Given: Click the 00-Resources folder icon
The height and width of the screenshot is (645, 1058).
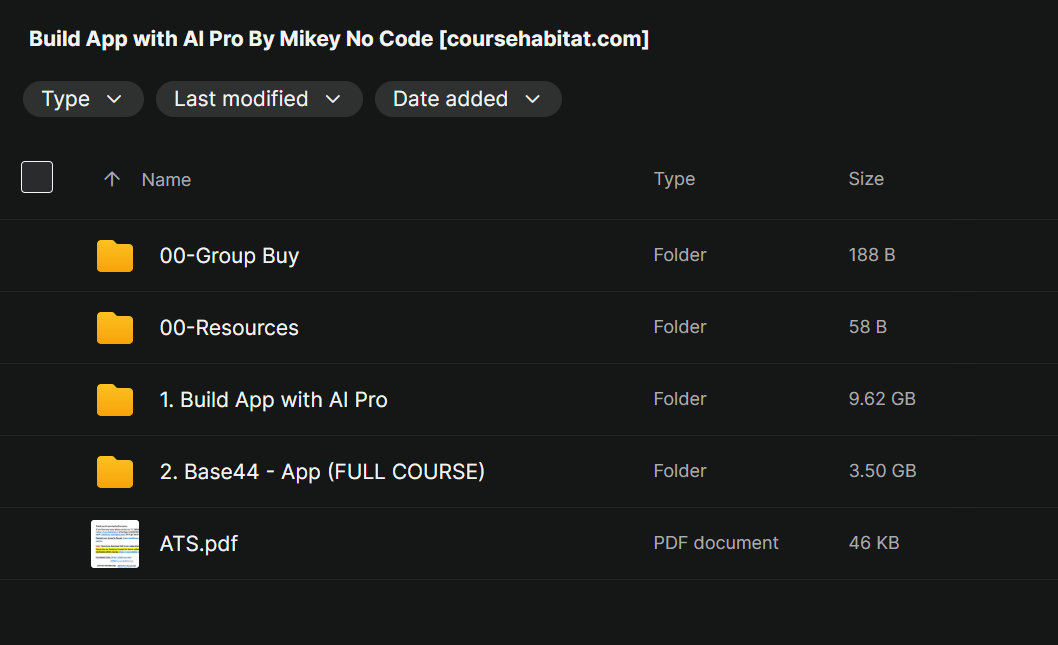Looking at the screenshot, I should (115, 328).
